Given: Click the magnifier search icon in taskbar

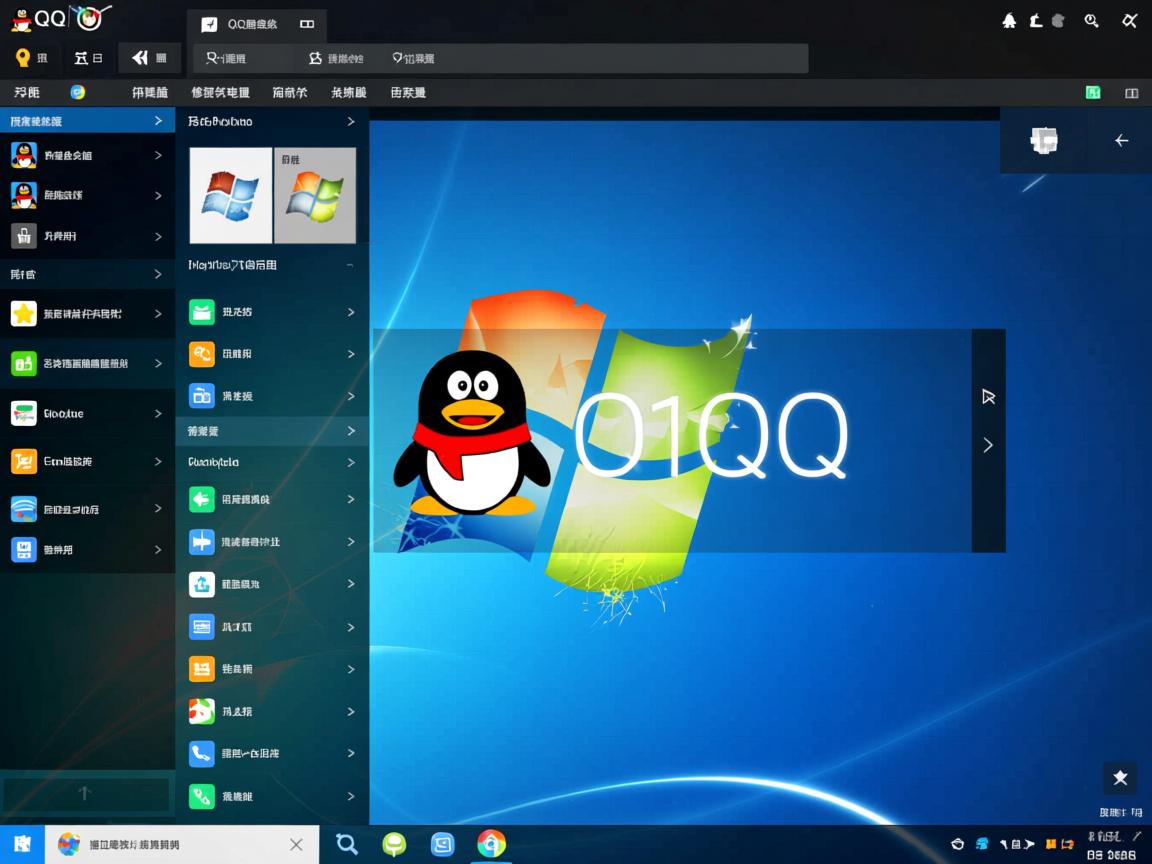Looking at the screenshot, I should coord(347,844).
